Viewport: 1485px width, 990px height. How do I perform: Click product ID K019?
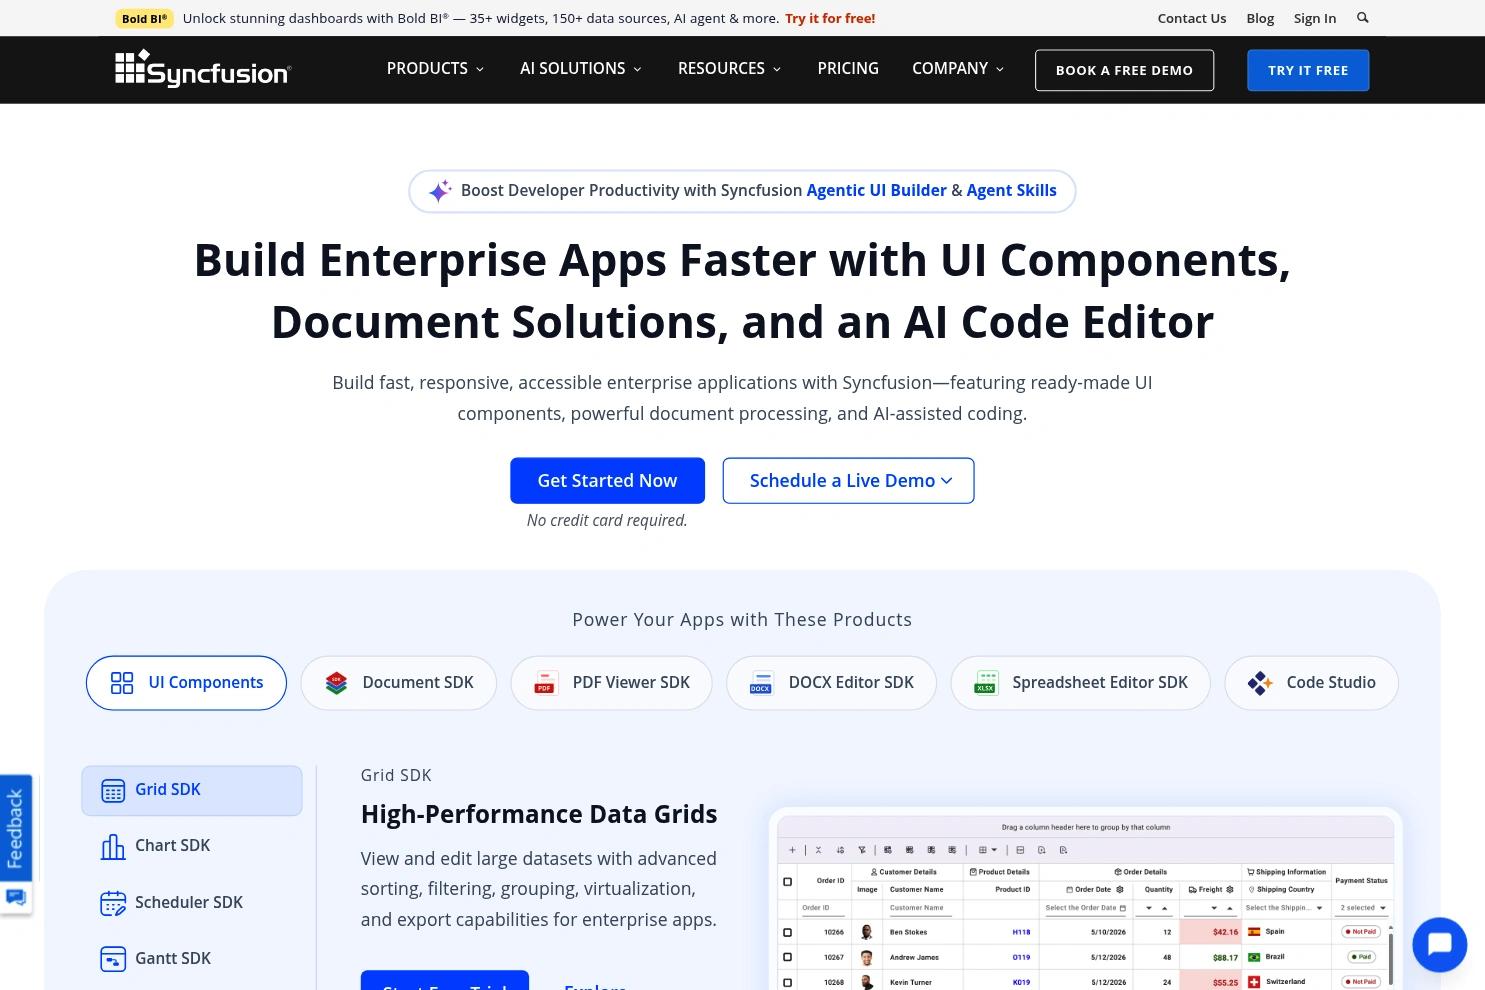[x=1021, y=982]
